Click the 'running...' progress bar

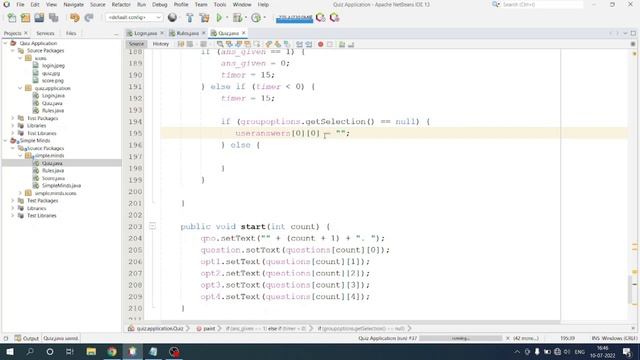pos(461,338)
